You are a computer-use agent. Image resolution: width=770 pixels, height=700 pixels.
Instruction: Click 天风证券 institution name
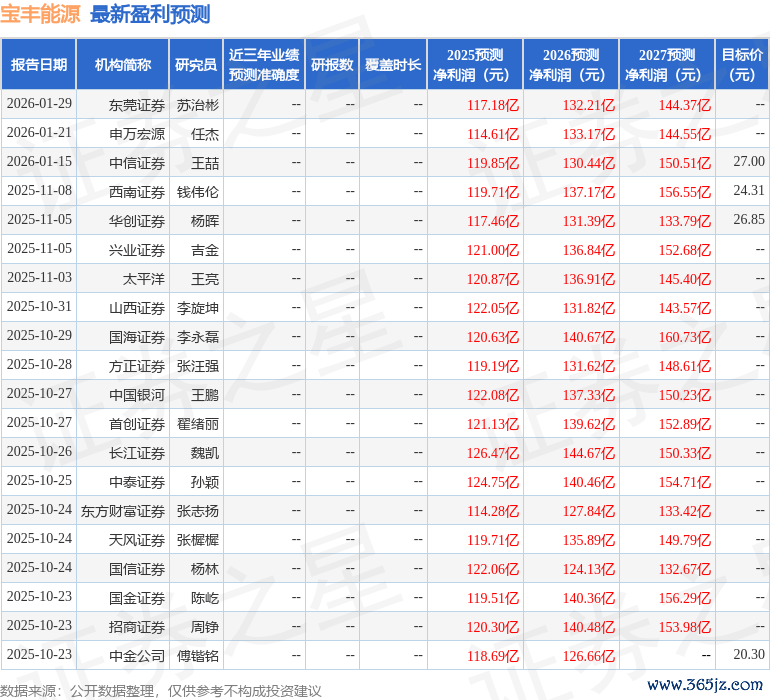pyautogui.click(x=137, y=540)
